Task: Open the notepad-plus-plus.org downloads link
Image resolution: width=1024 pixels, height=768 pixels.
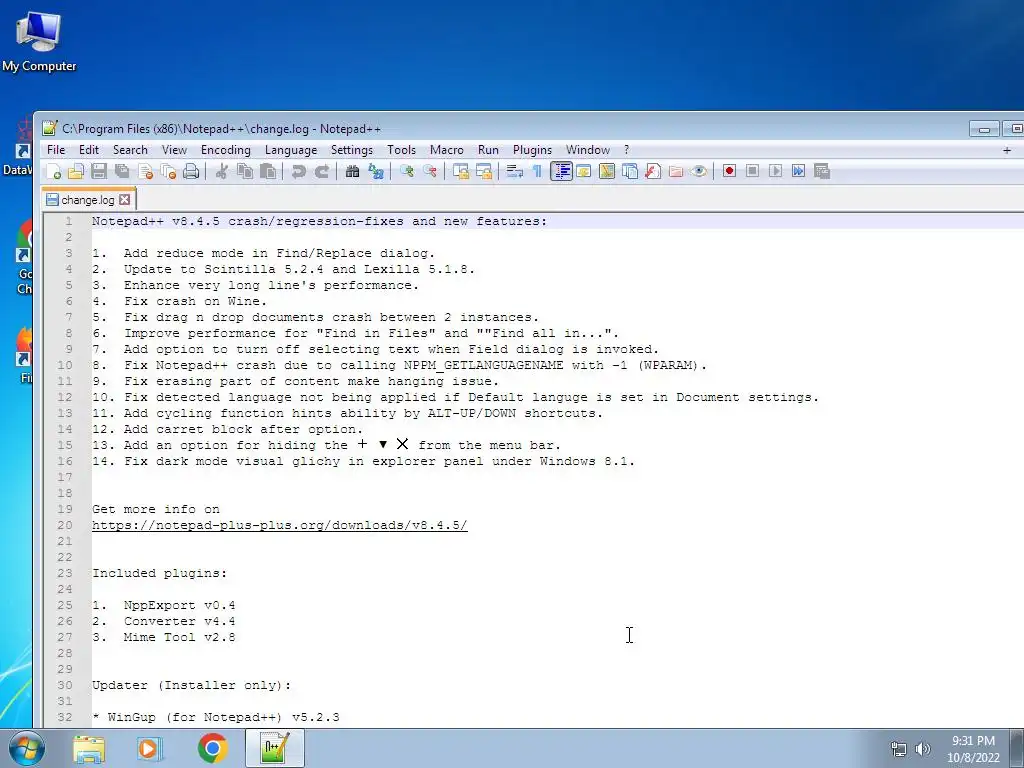Action: [x=280, y=525]
